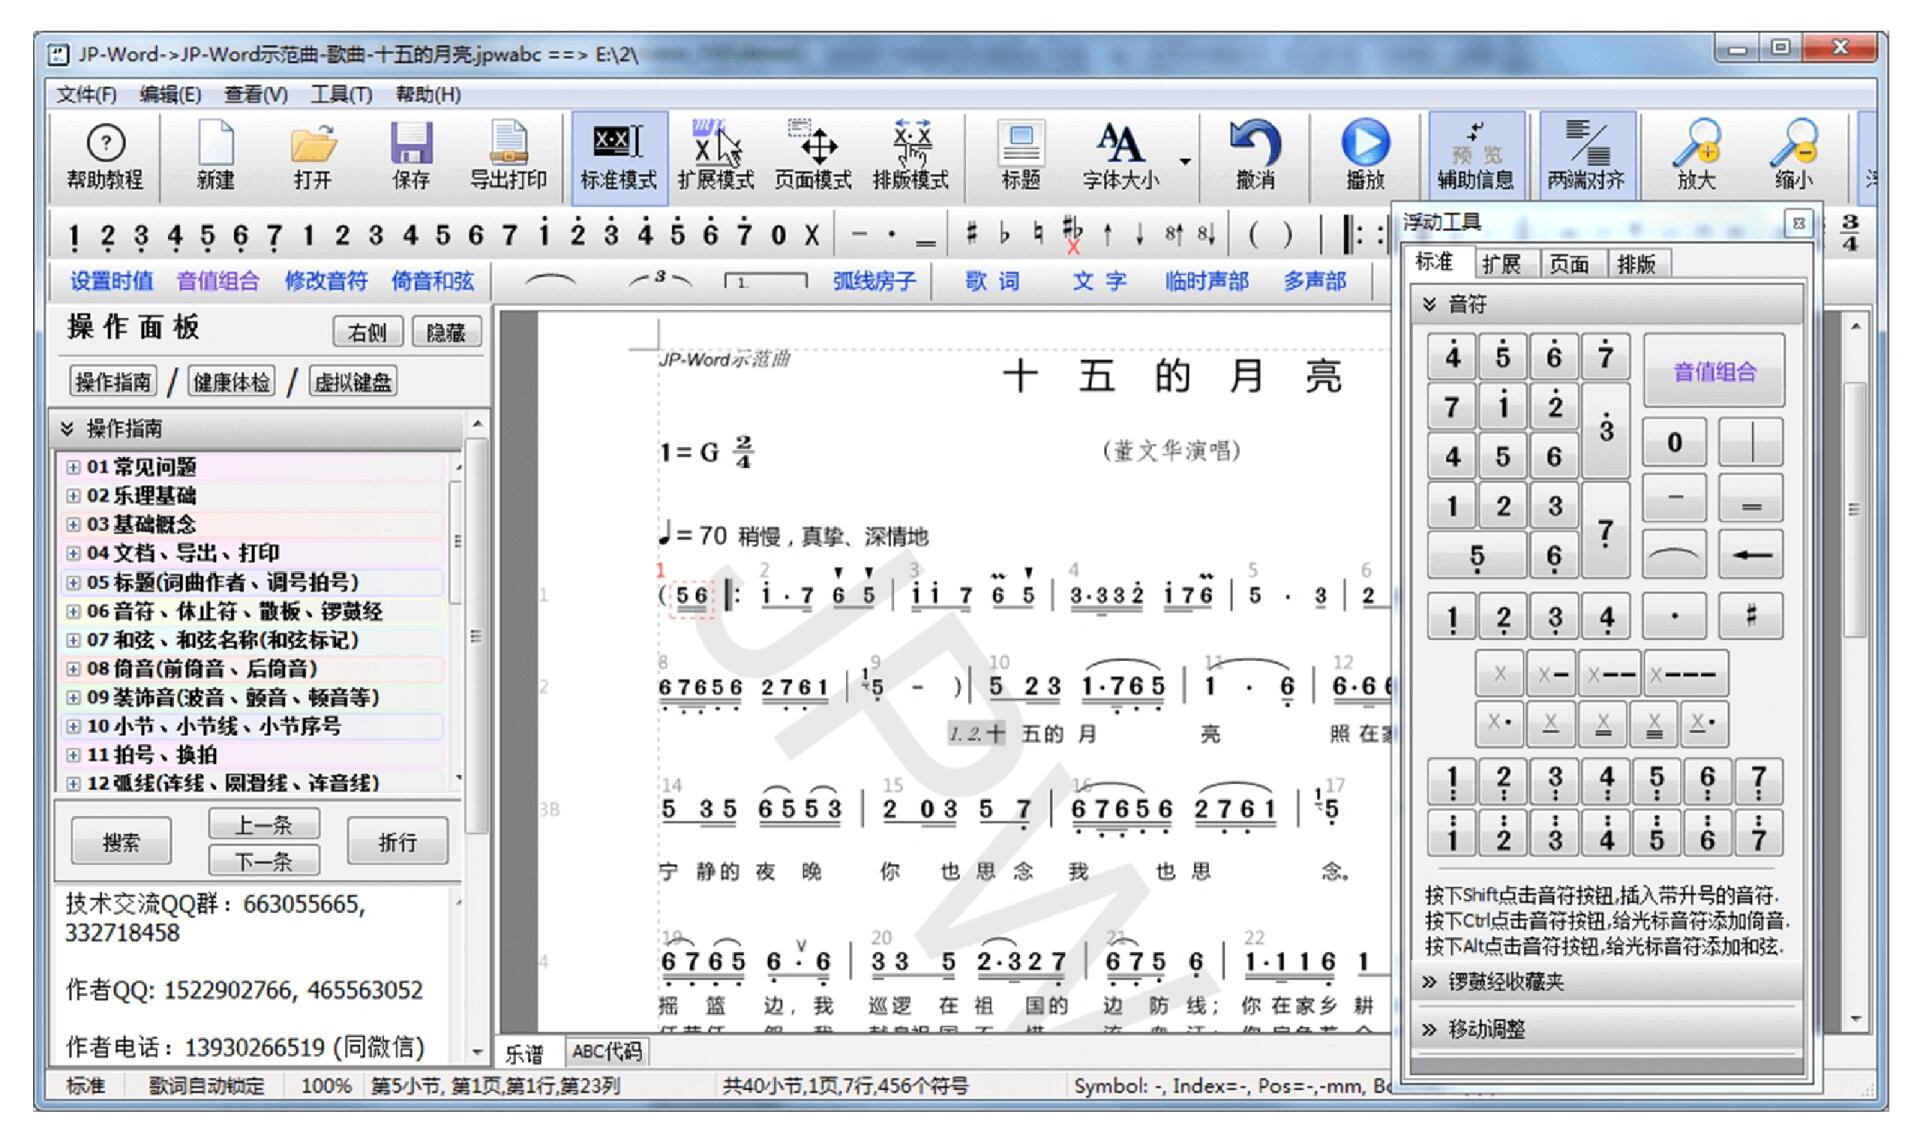The width and height of the screenshot is (1920, 1144).
Task: Open the Tools 工具(T) menu
Action: point(341,94)
